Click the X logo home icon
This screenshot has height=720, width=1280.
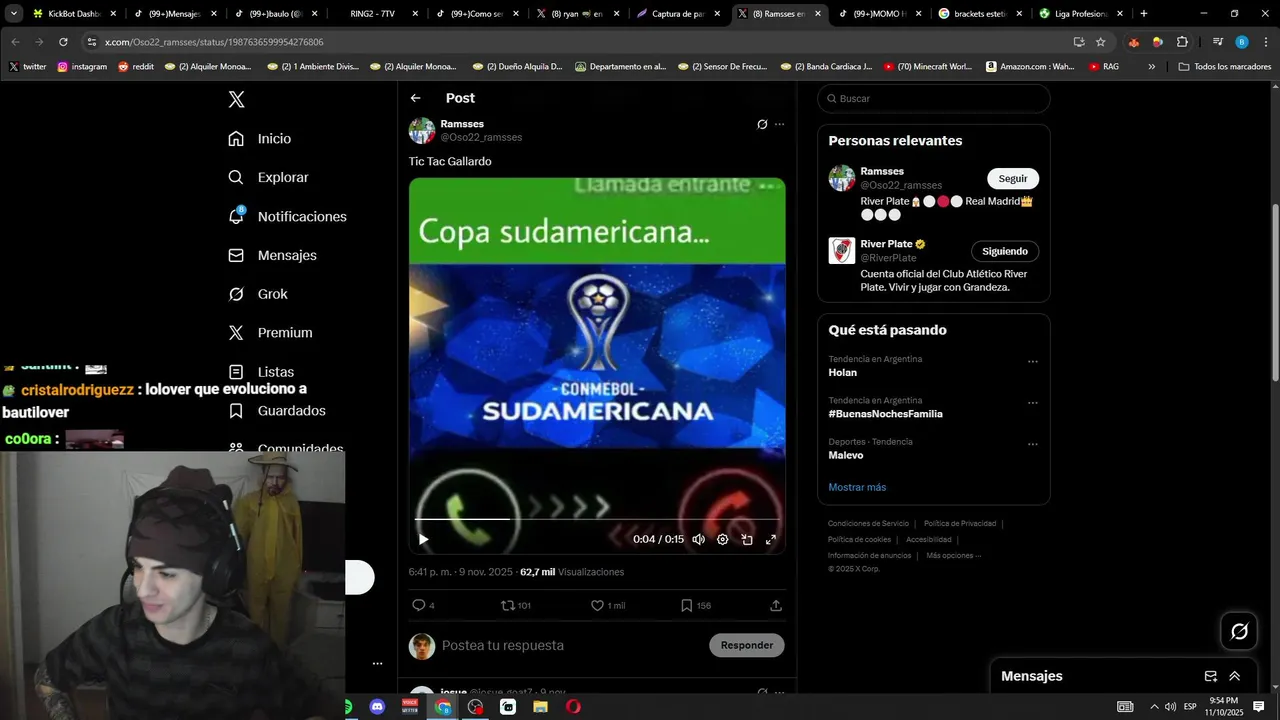[236, 99]
